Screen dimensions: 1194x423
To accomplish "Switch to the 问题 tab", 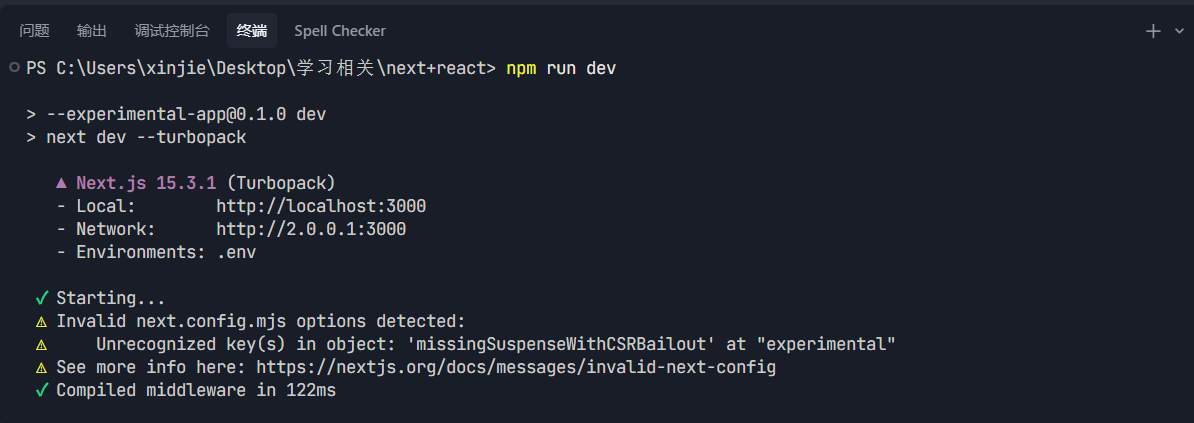I will pos(35,31).
